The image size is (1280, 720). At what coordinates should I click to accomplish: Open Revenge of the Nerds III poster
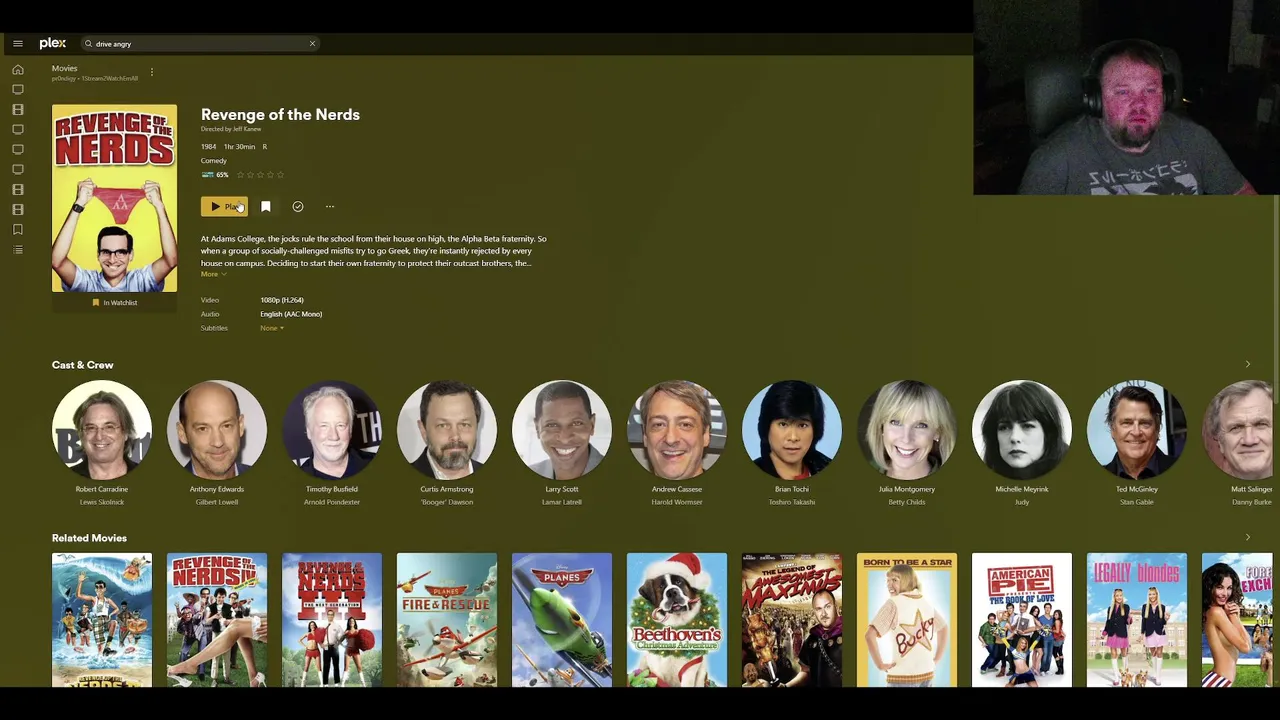pyautogui.click(x=332, y=620)
